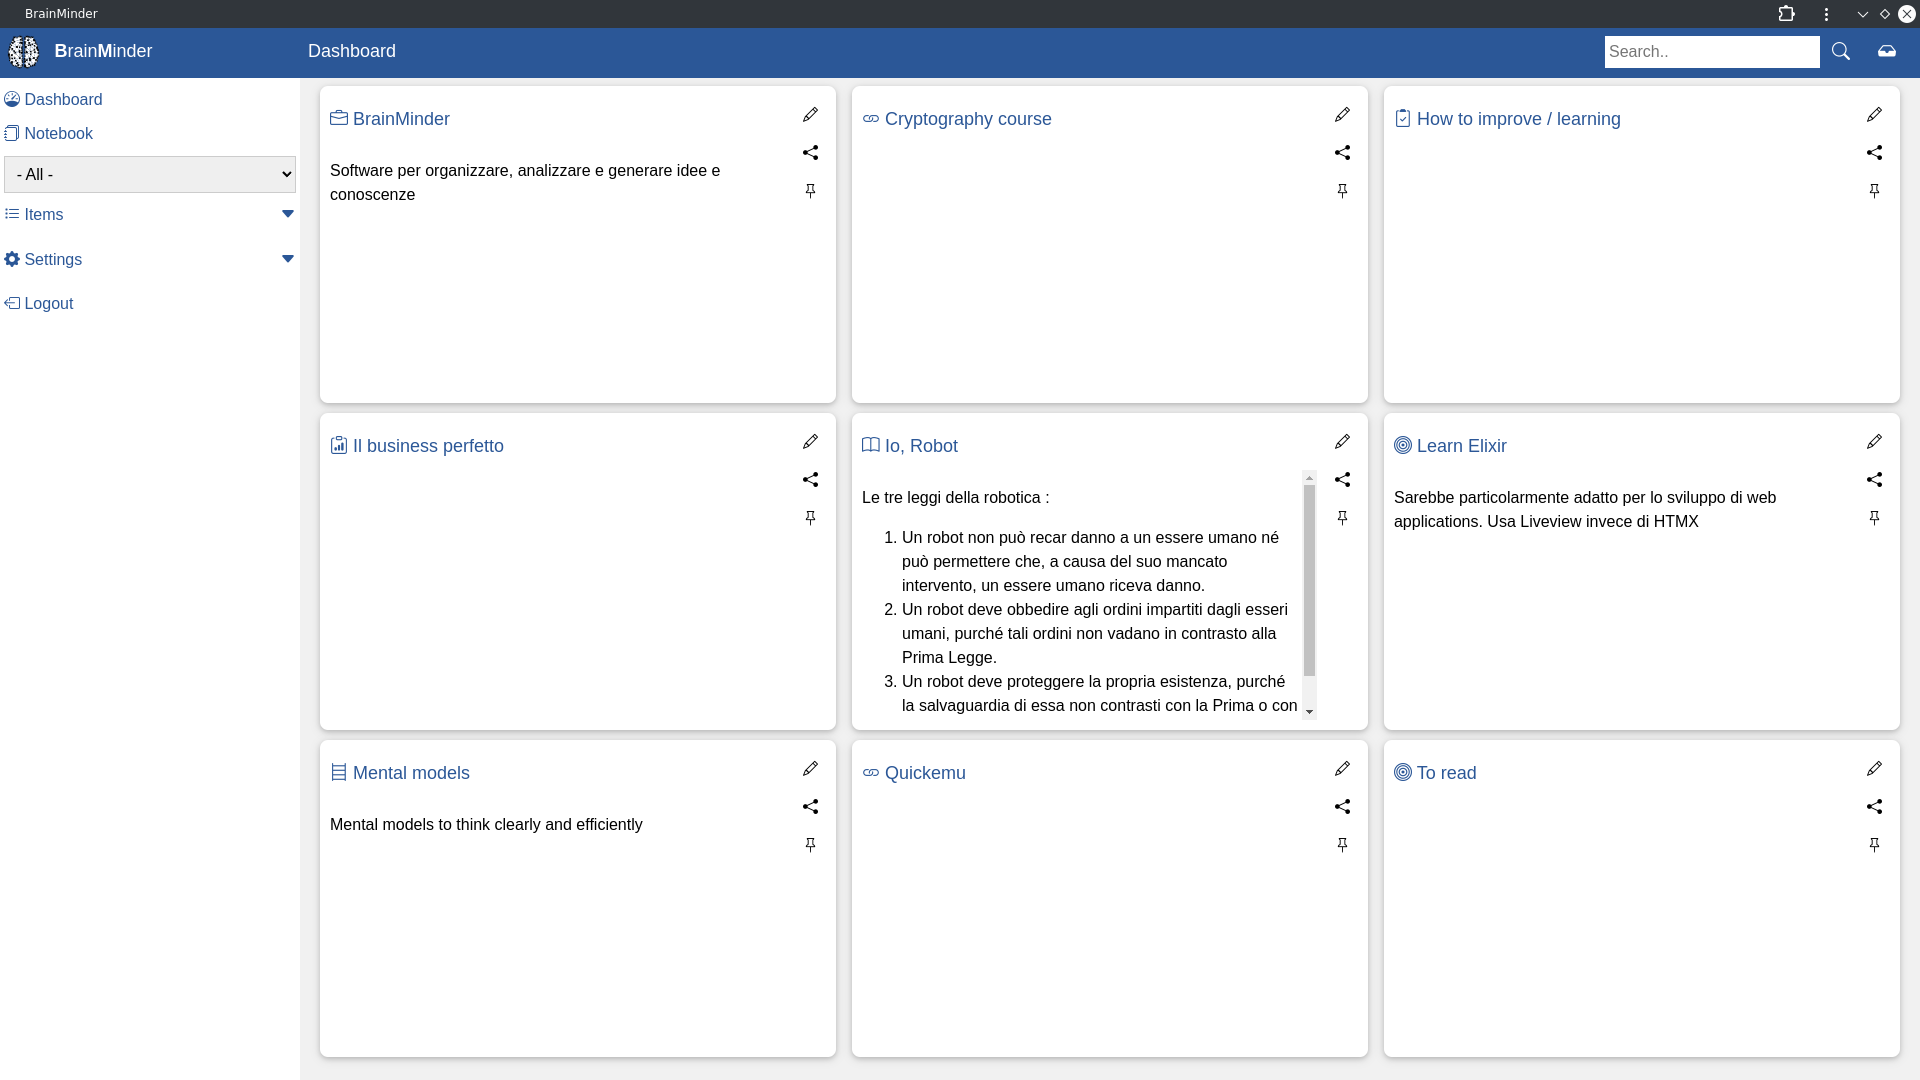Click the Io, Robot card scrollbar thumb
The width and height of the screenshot is (1920, 1080).
click(x=1309, y=581)
